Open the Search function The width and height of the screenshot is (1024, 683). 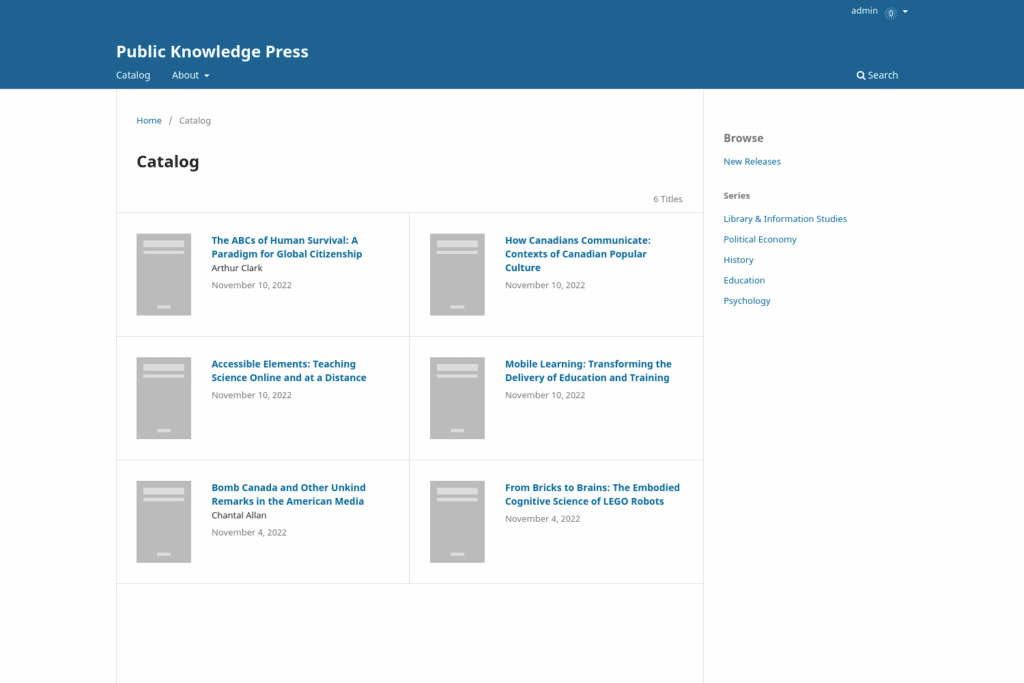(x=877, y=75)
